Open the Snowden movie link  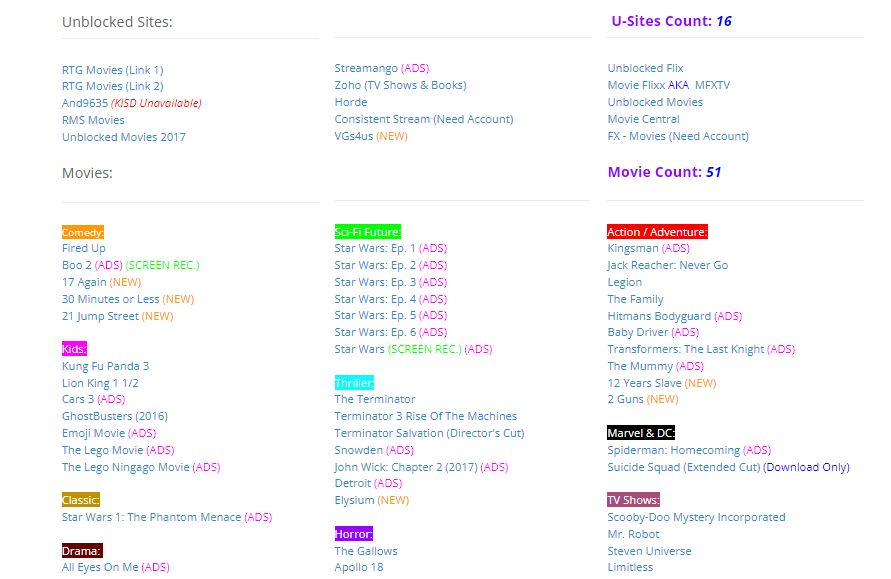pyautogui.click(x=359, y=451)
